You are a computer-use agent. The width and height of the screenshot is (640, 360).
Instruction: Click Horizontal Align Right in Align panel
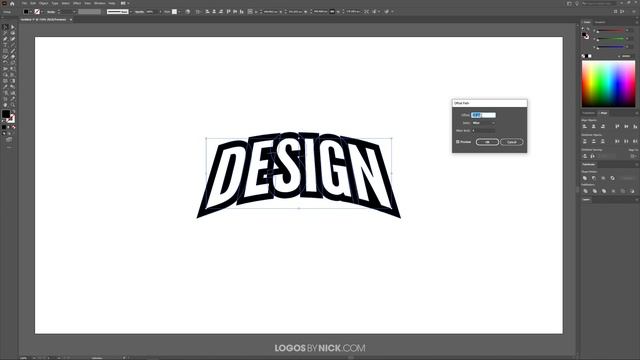(603, 126)
